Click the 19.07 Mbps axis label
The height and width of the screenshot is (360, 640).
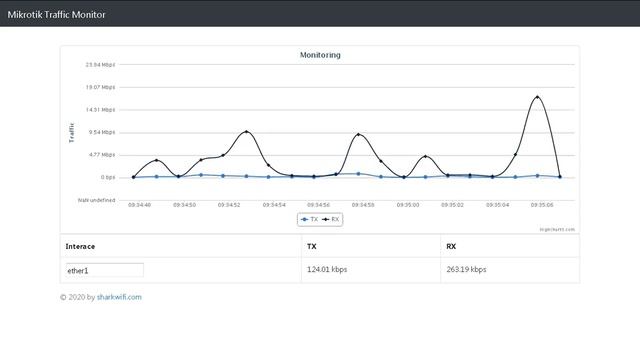point(100,87)
